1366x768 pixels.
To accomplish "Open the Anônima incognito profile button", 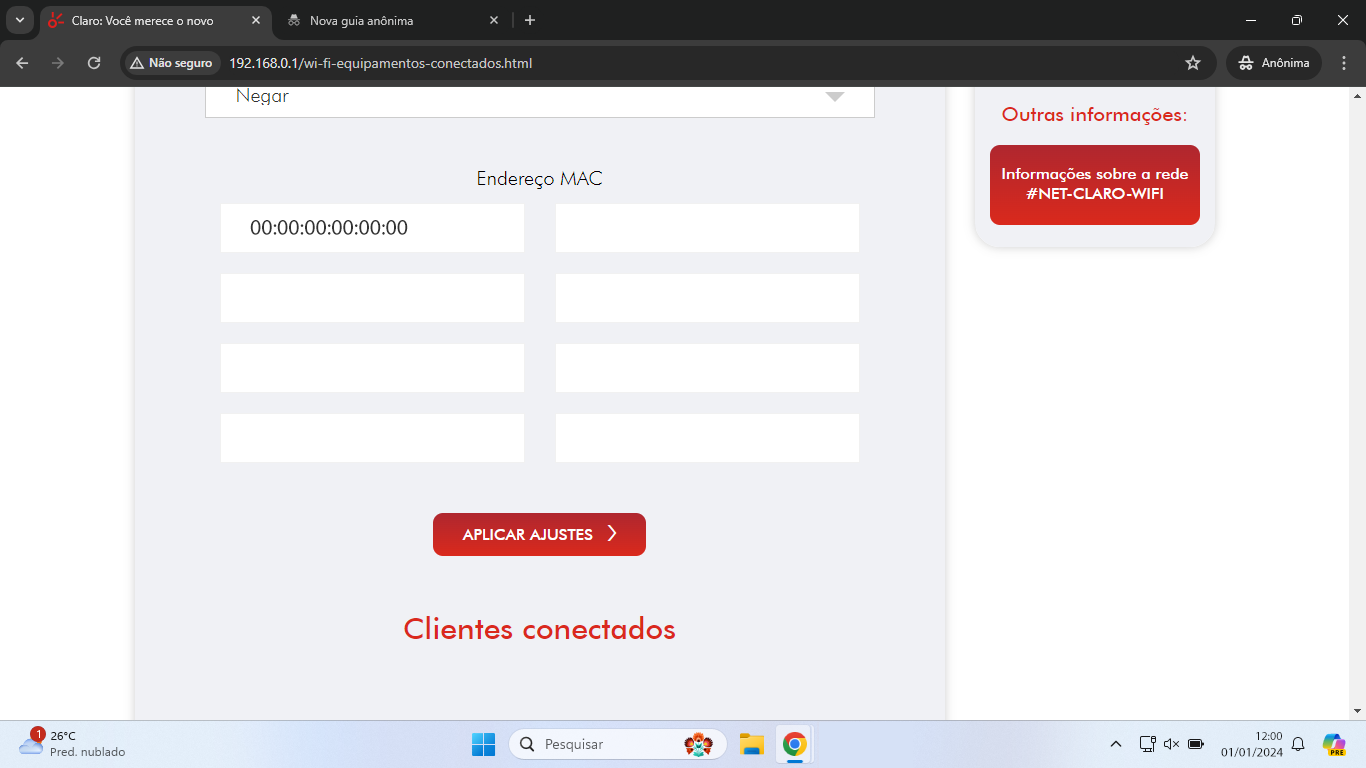I will (x=1274, y=63).
